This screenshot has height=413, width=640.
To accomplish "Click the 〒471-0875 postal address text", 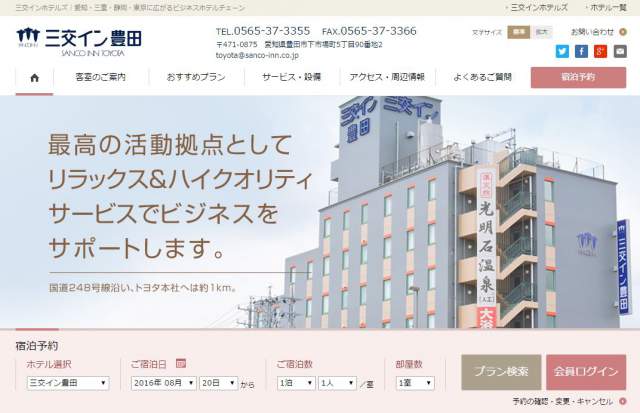I will point(299,44).
